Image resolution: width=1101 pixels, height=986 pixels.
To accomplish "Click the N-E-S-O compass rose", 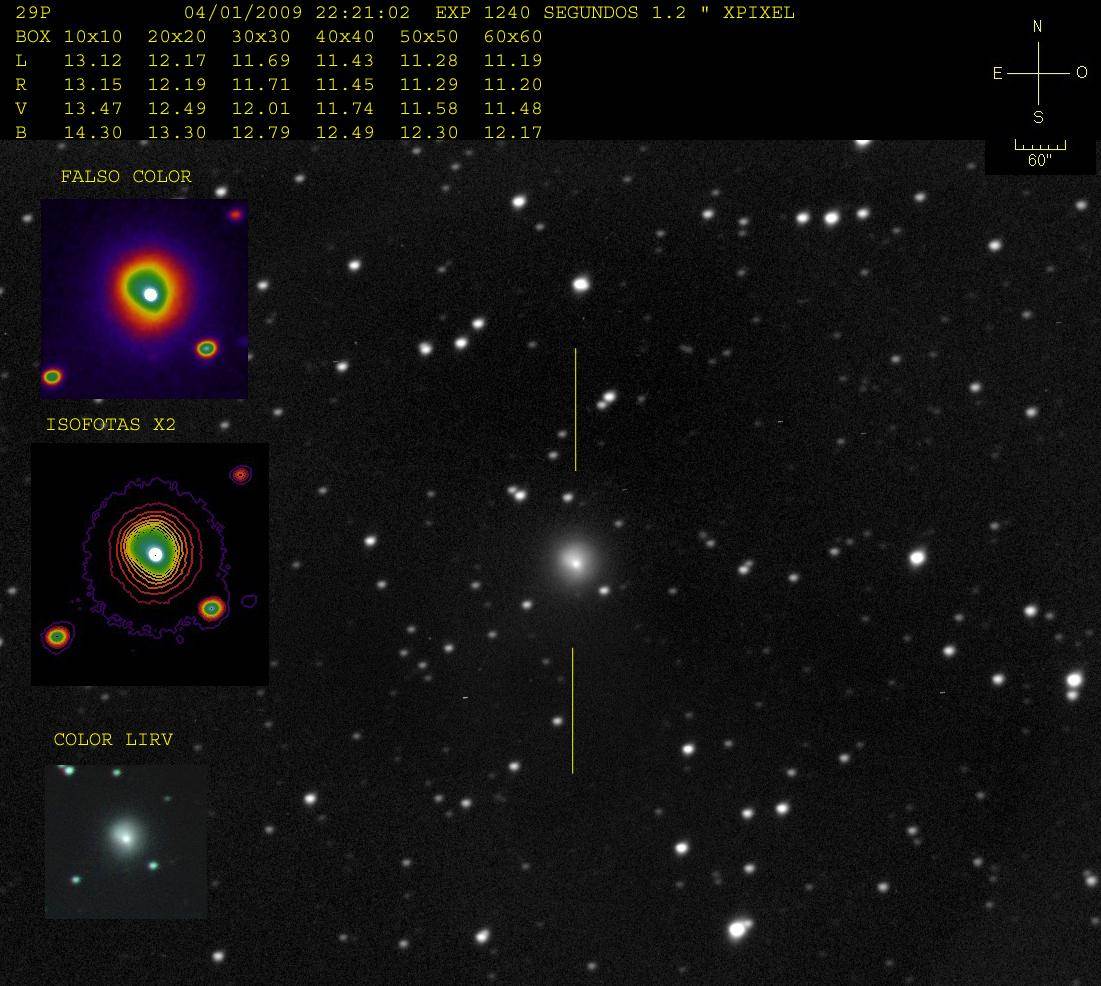I will point(1039,72).
